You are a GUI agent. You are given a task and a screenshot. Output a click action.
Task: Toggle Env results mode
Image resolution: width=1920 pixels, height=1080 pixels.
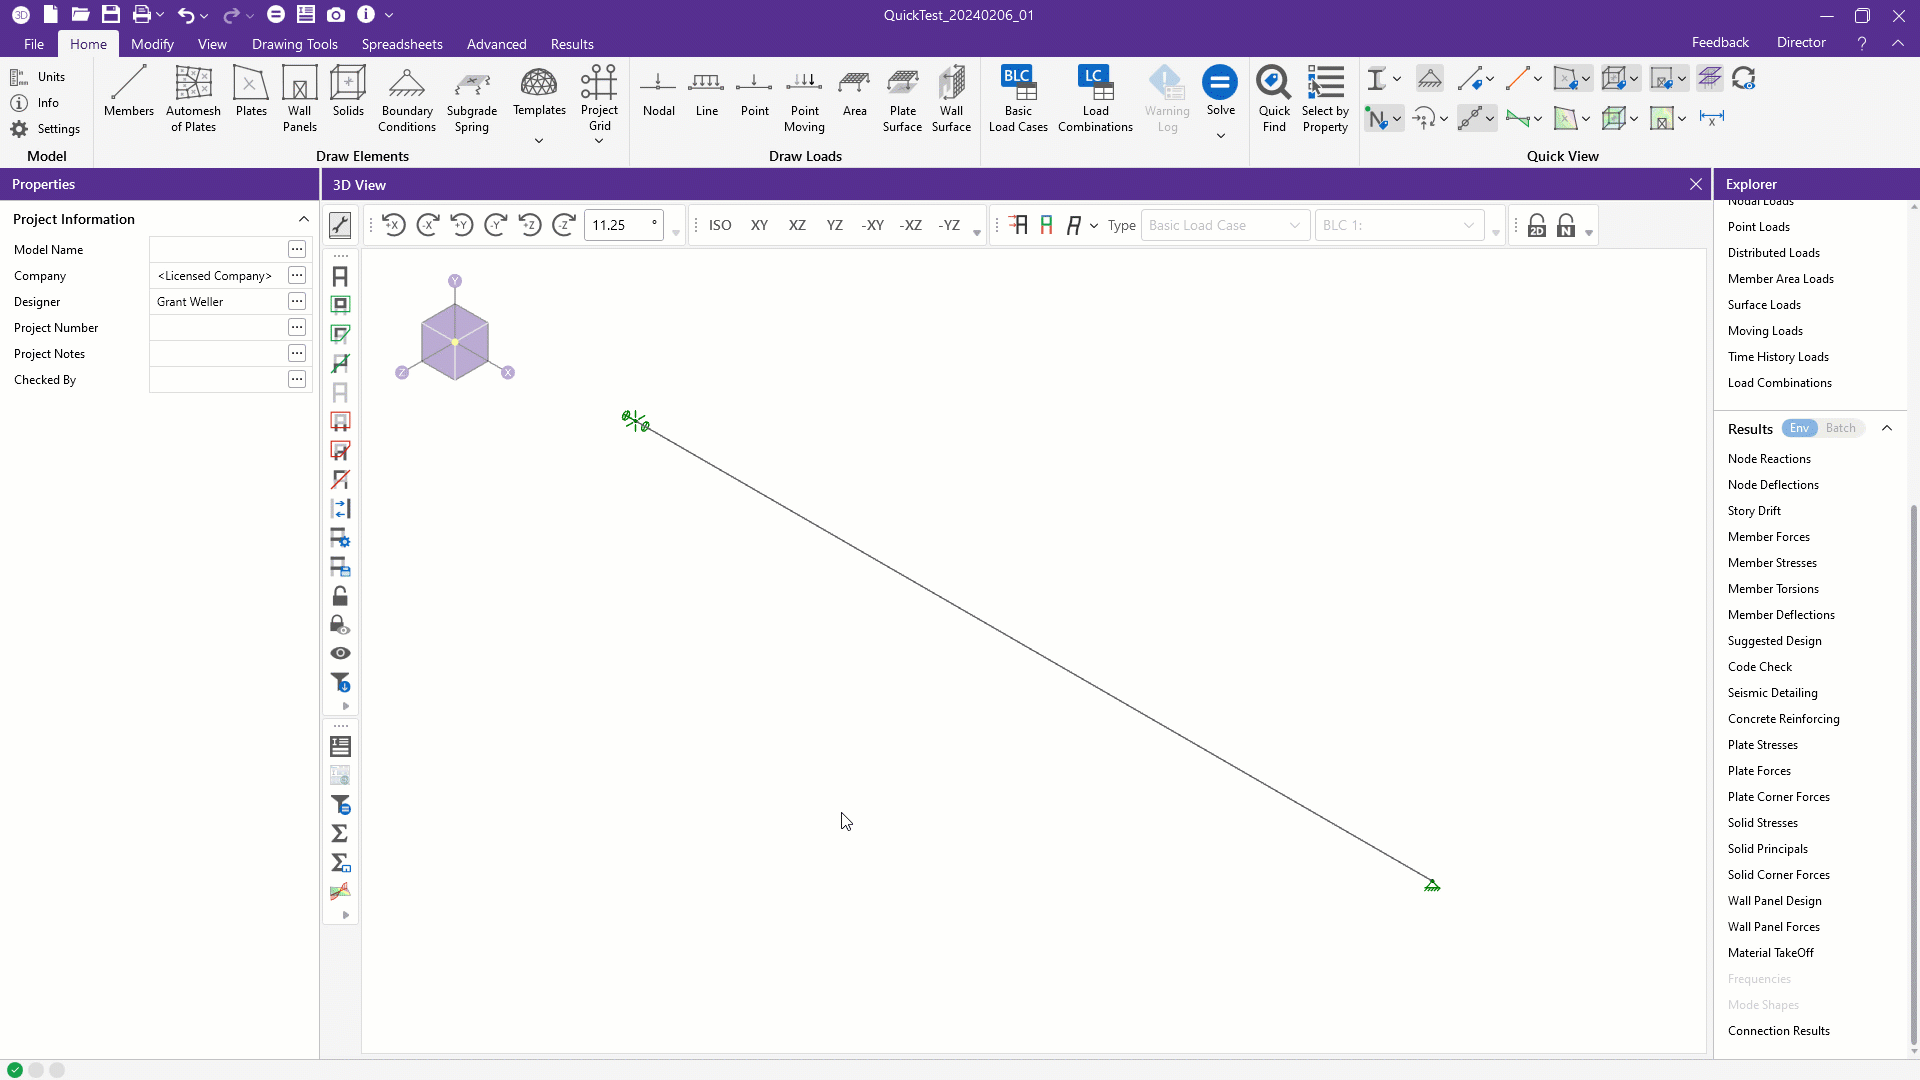coord(1799,428)
